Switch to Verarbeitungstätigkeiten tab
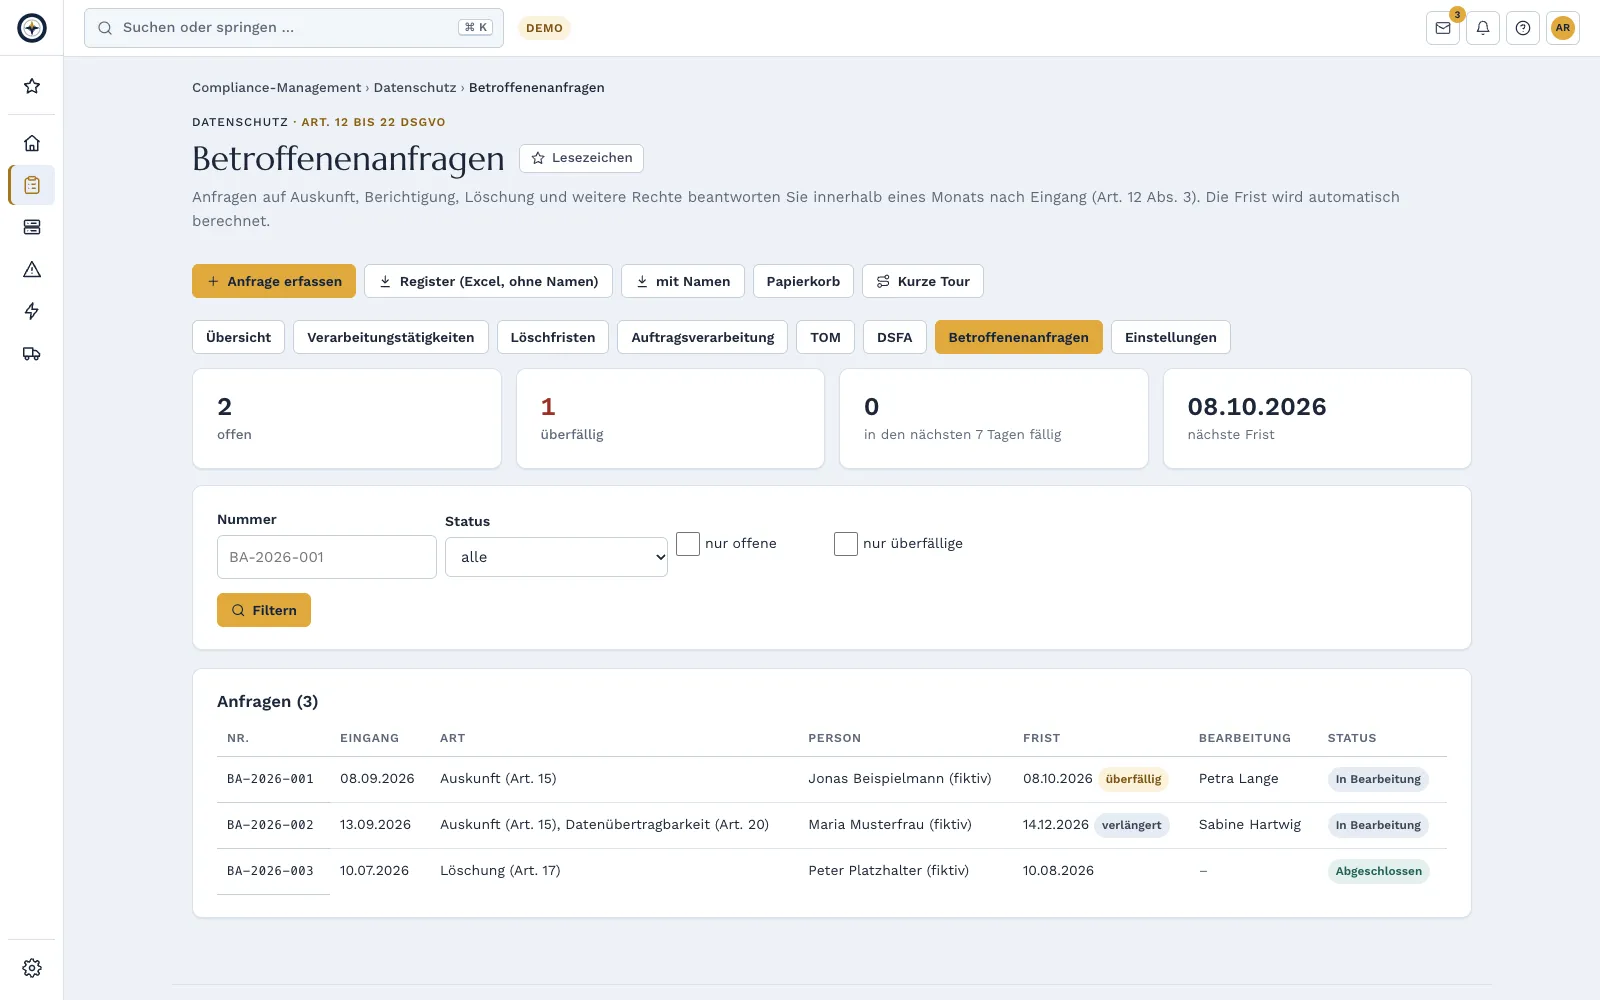Viewport: 1600px width, 1000px height. (x=391, y=337)
